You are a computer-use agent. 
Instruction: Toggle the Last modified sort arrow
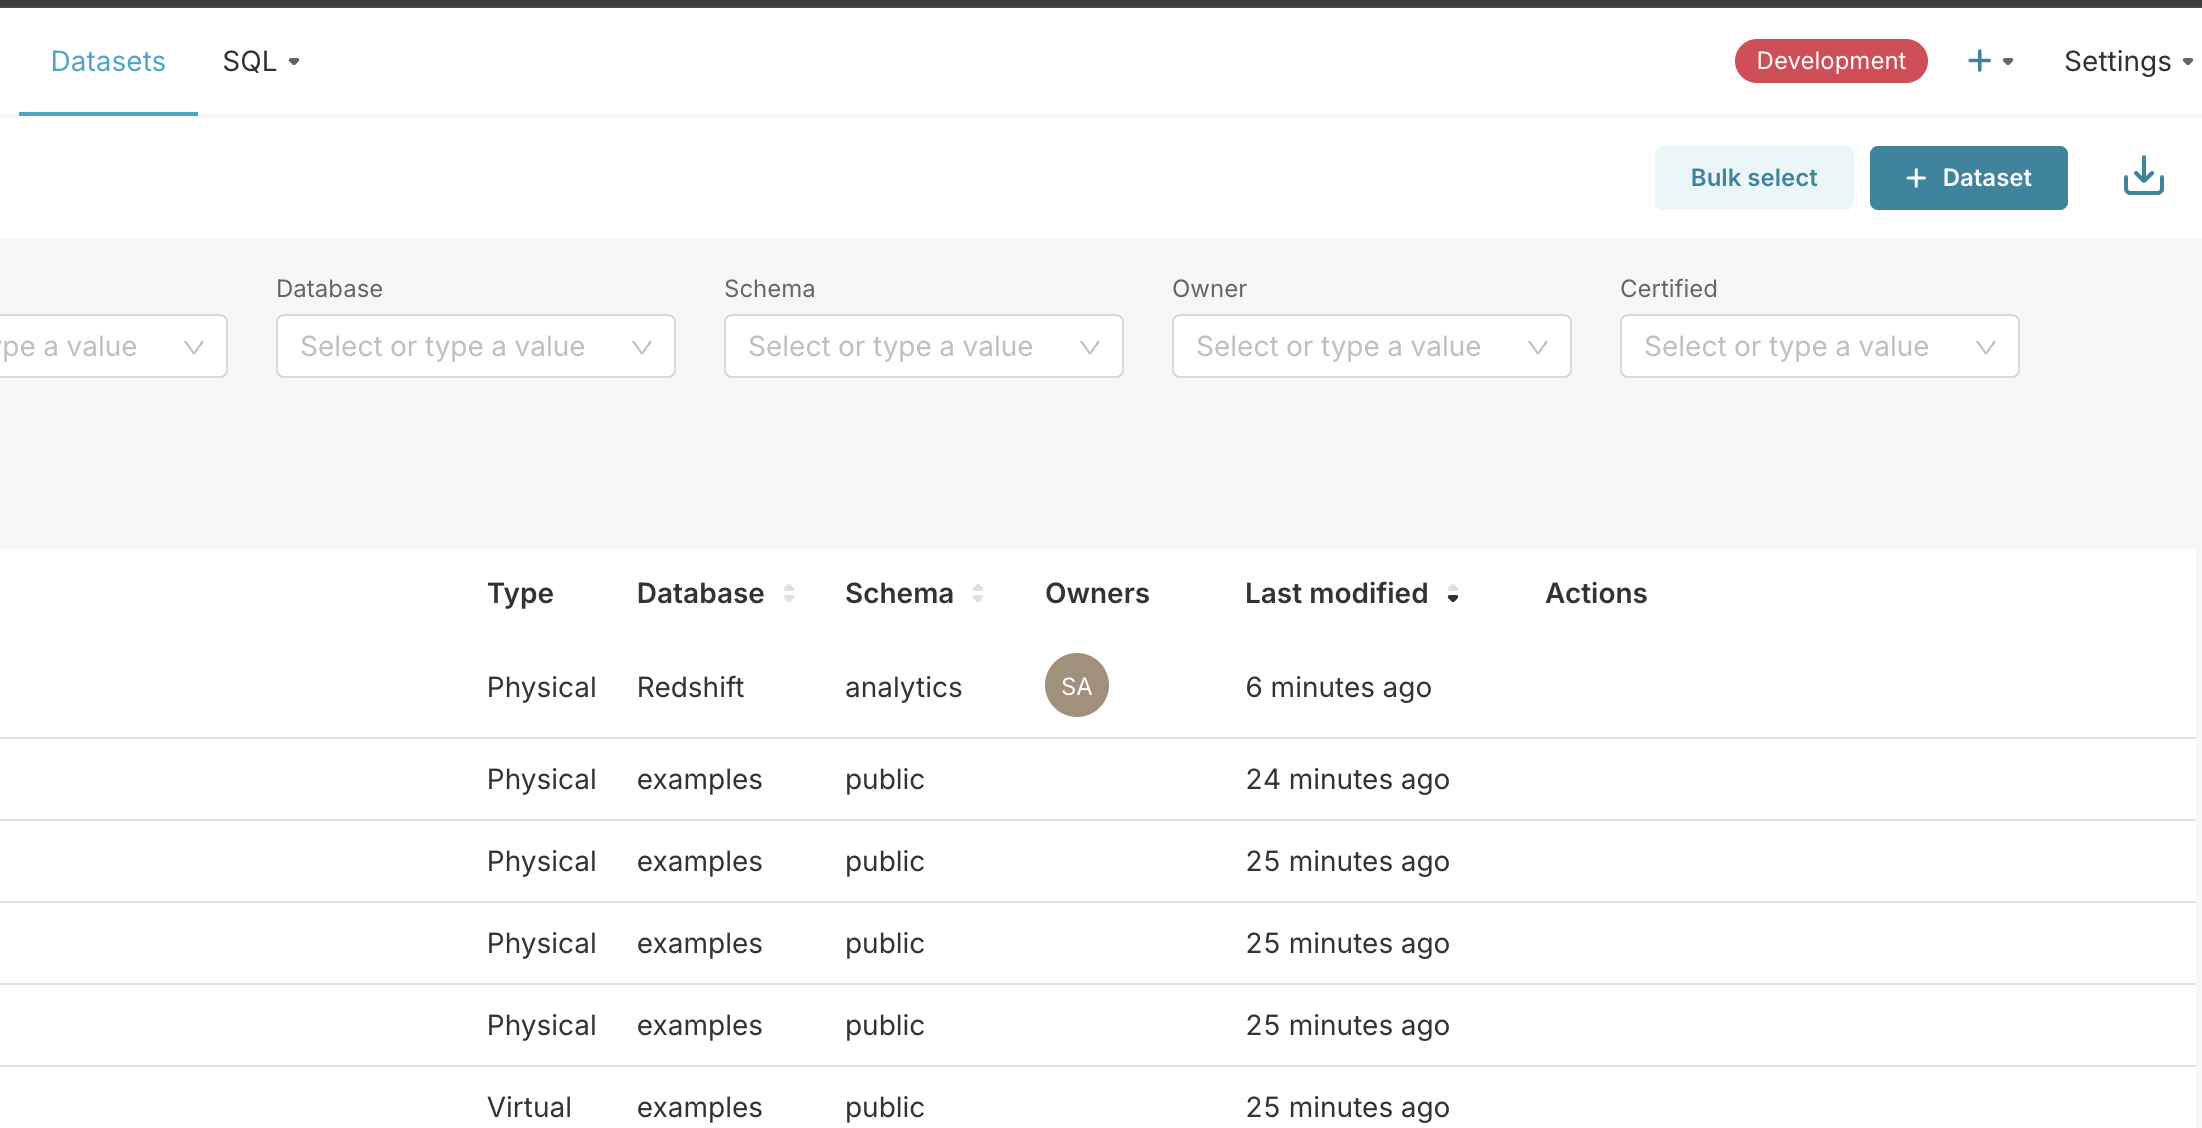point(1453,594)
